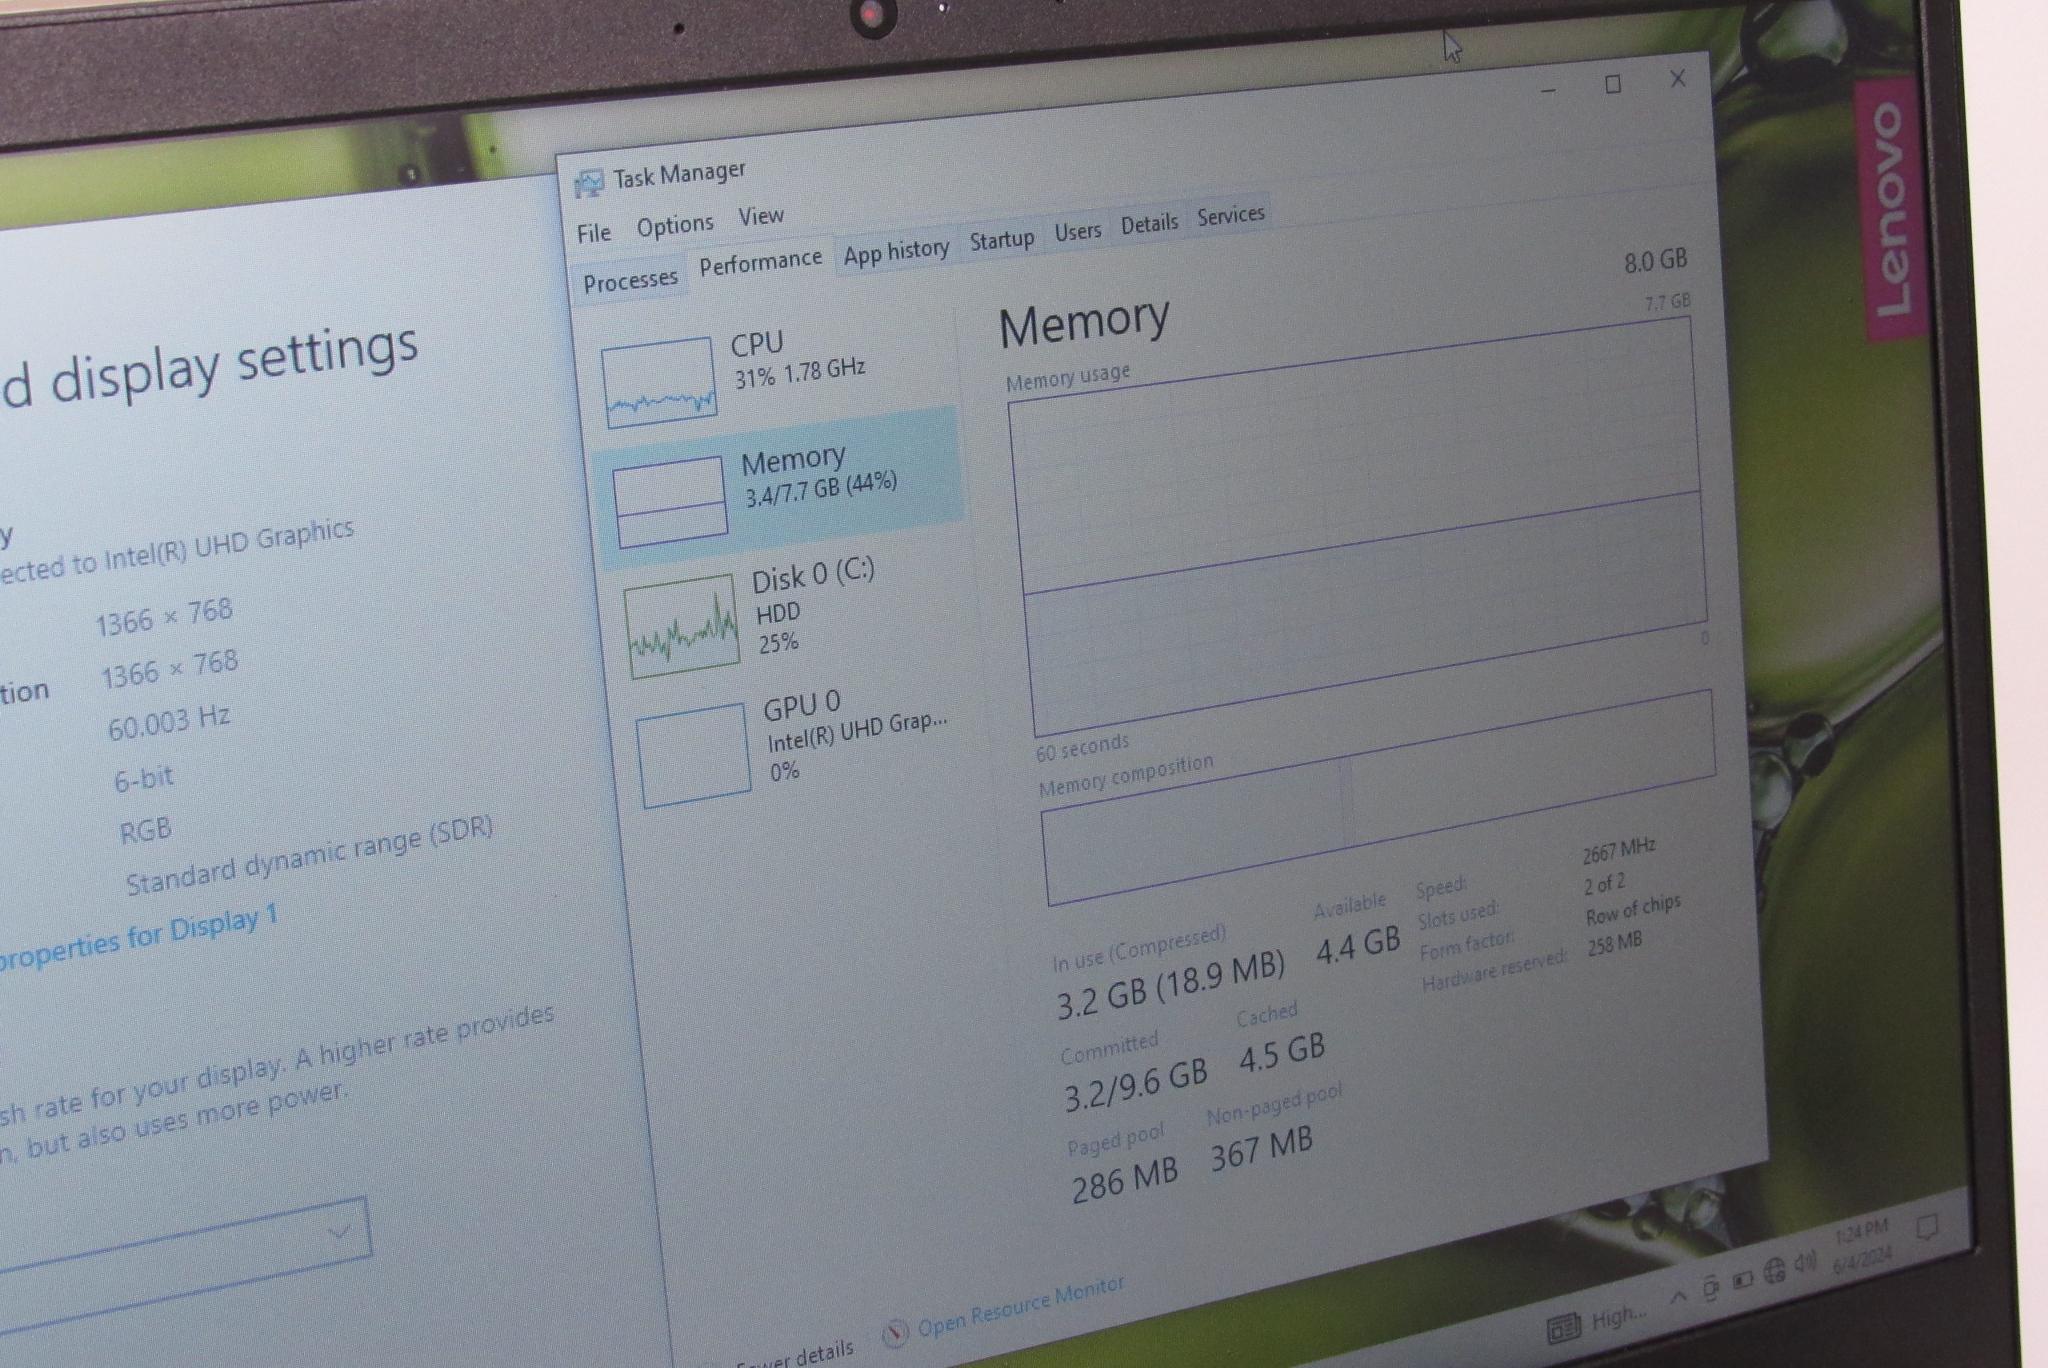Click the 3.2/9.6 GB Committed value
The width and height of the screenshot is (2048, 1368).
pyautogui.click(x=1135, y=1086)
